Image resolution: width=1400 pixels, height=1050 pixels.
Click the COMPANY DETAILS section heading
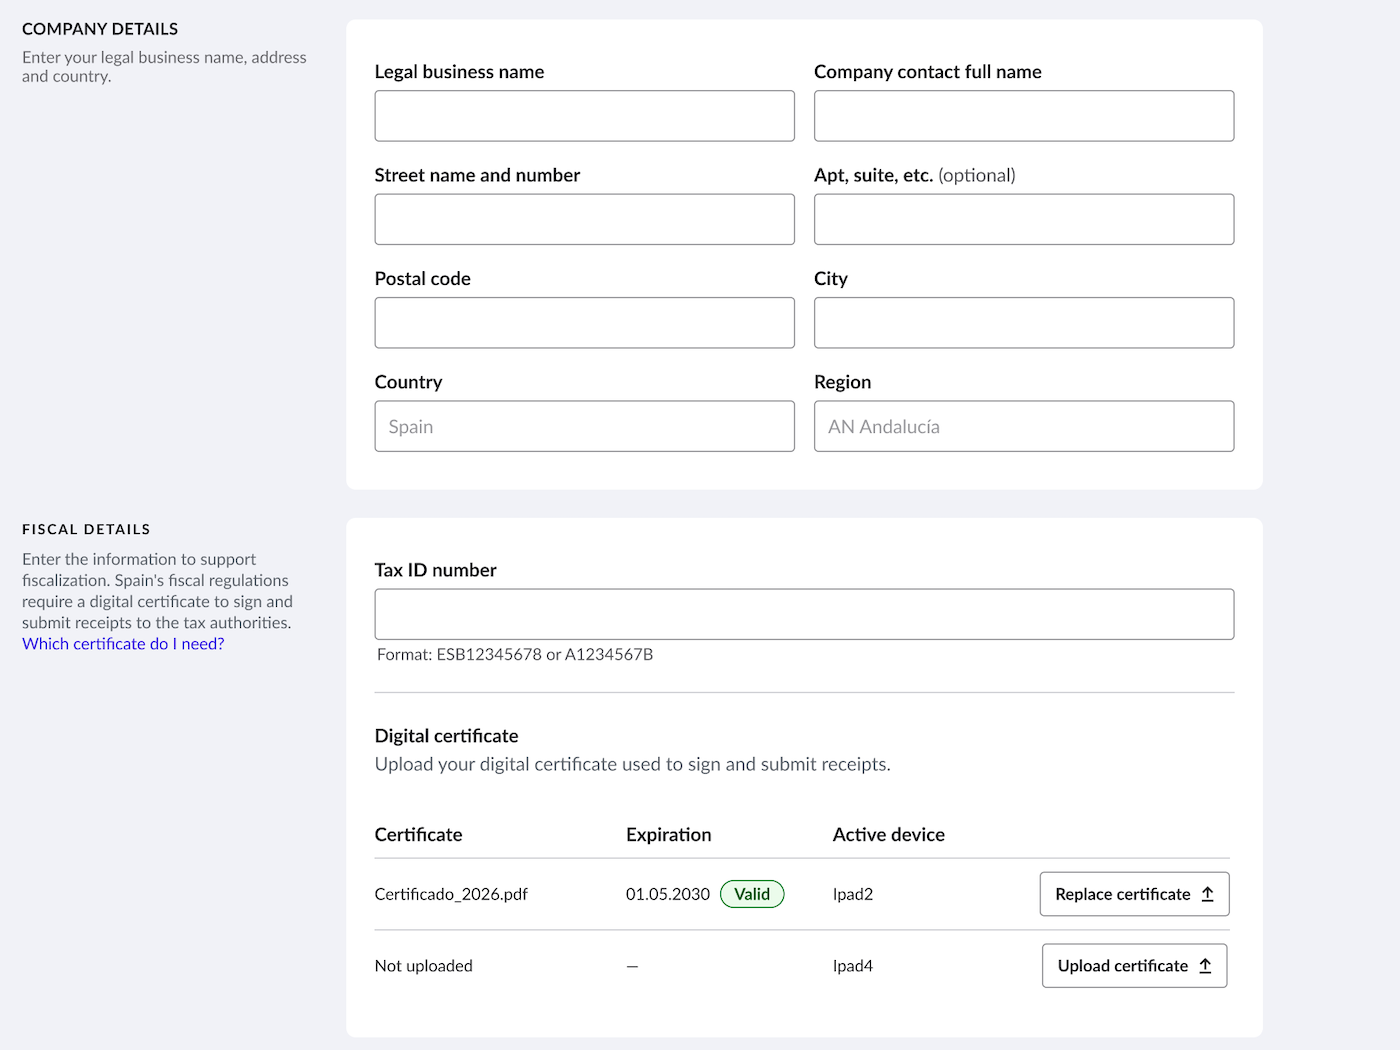pos(100,29)
